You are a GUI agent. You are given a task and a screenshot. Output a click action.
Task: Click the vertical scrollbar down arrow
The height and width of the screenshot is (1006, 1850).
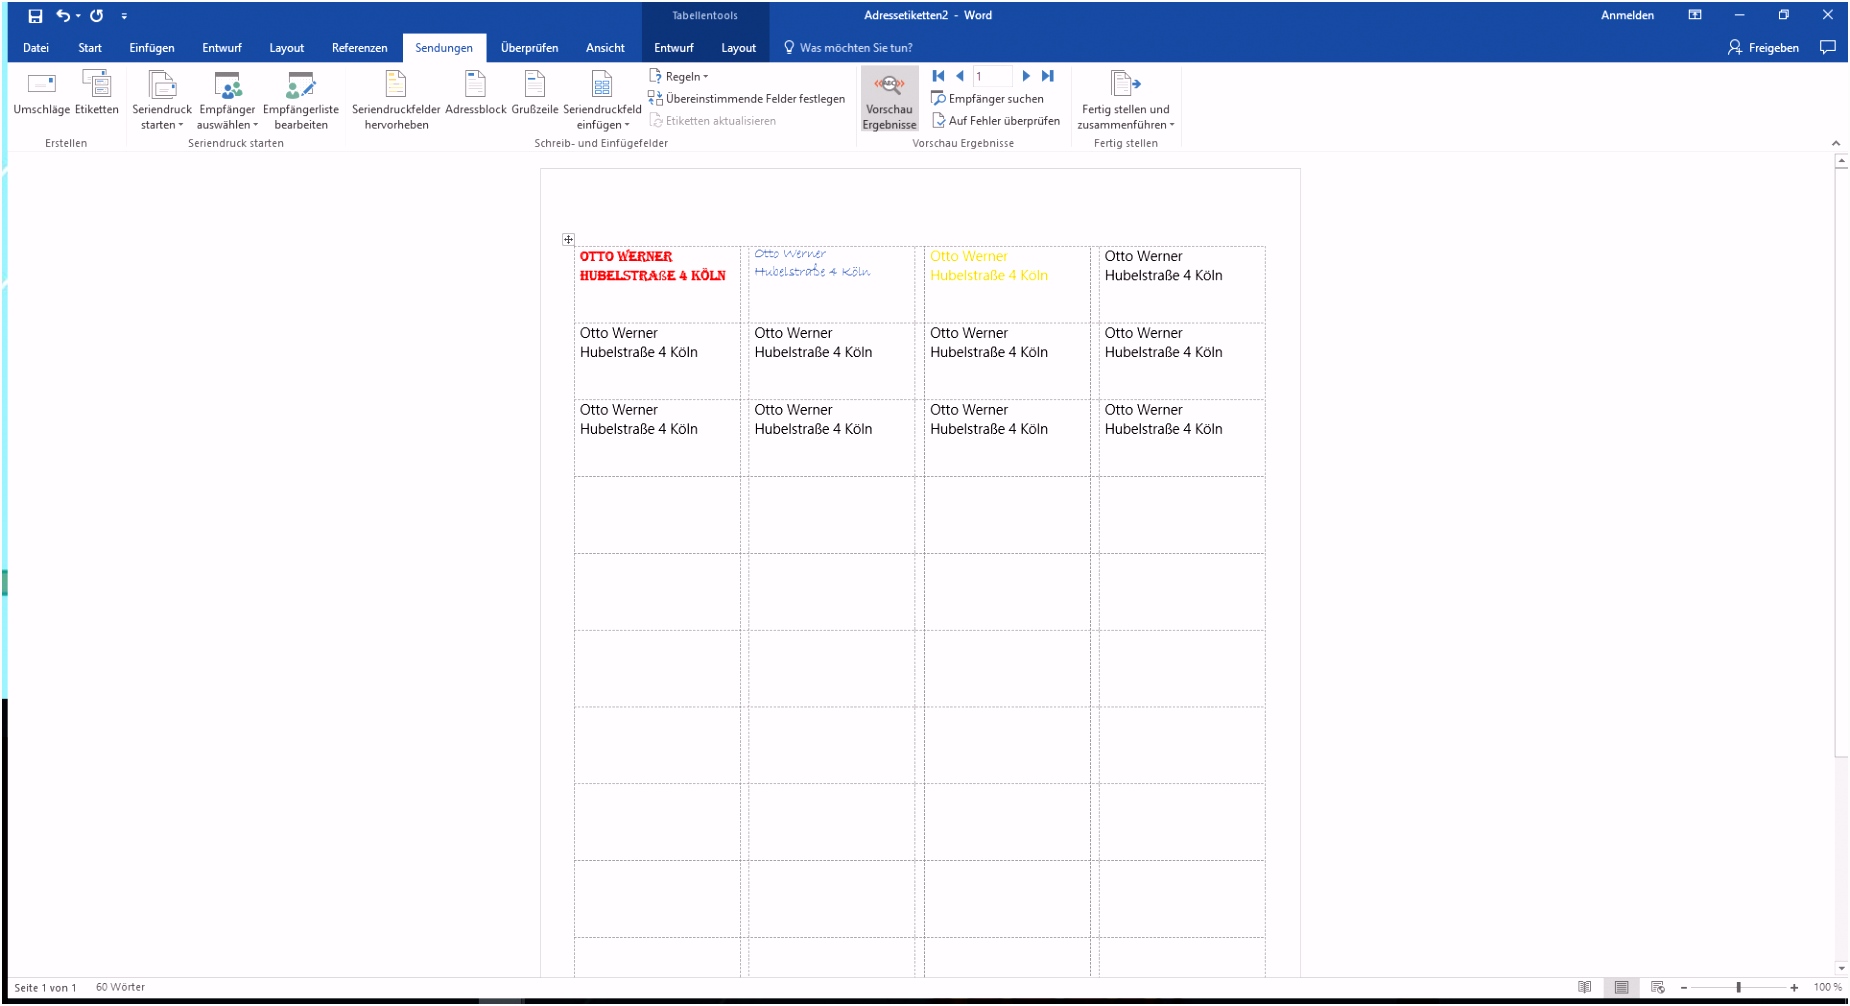(1841, 968)
